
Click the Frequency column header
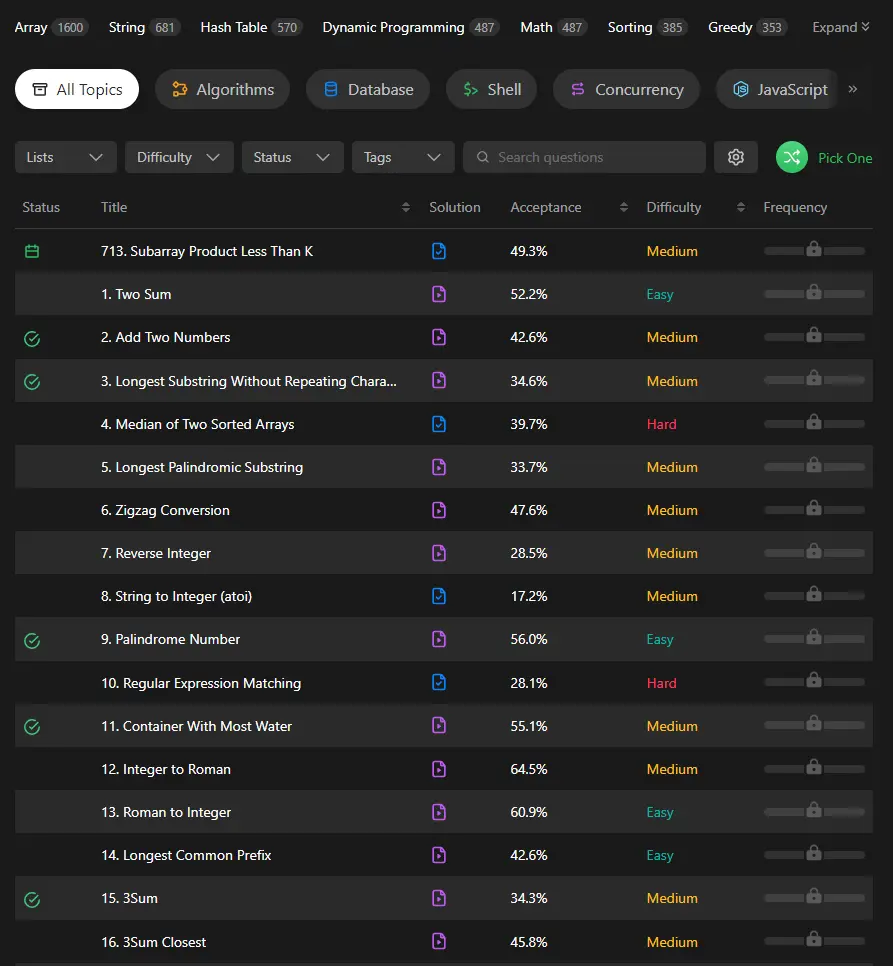tap(795, 207)
